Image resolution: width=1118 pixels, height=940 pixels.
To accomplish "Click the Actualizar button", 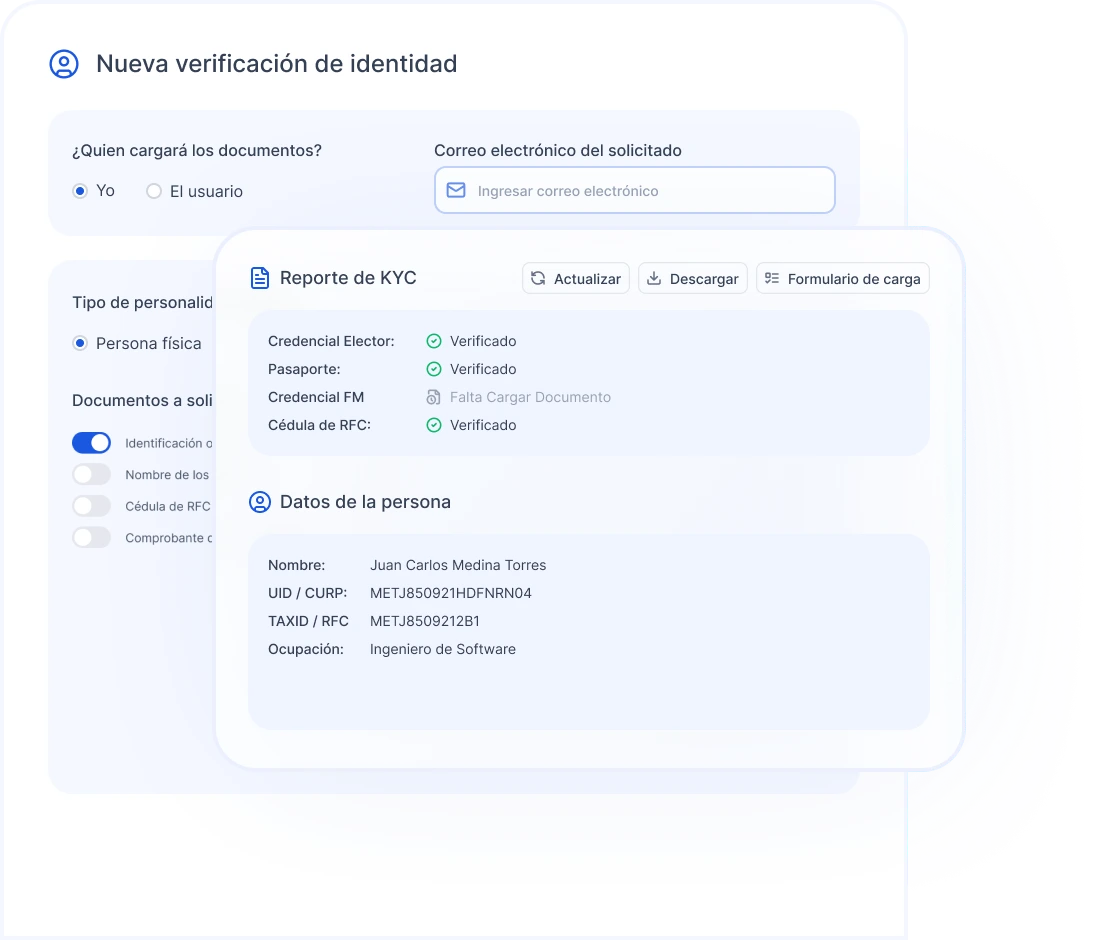I will pos(576,278).
